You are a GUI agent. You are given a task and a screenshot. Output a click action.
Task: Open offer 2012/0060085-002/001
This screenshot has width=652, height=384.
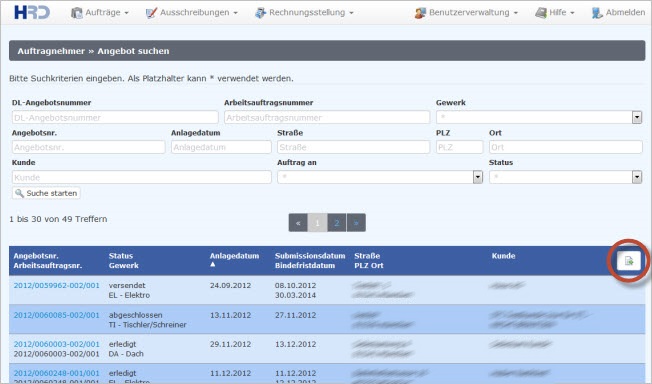57,315
